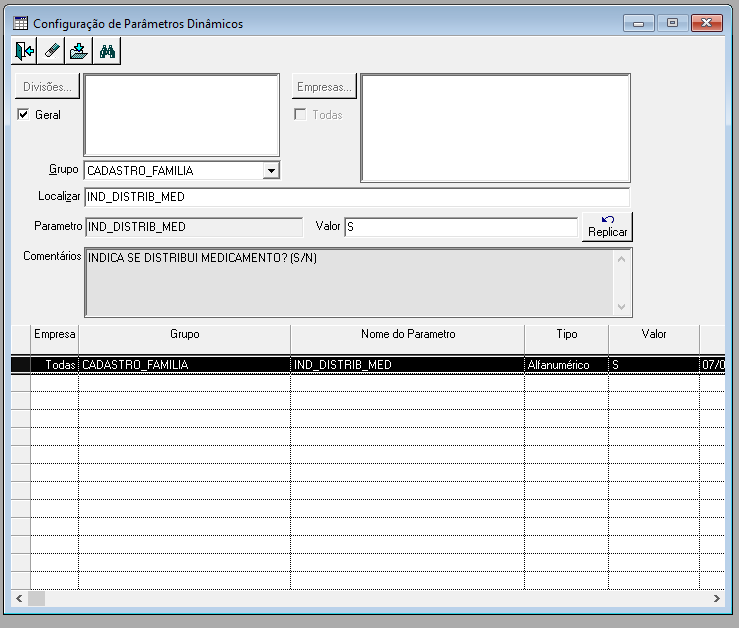Select IND_DISTRIB_MED cell in the grid
Image resolution: width=739 pixels, height=628 pixels.
[408, 364]
